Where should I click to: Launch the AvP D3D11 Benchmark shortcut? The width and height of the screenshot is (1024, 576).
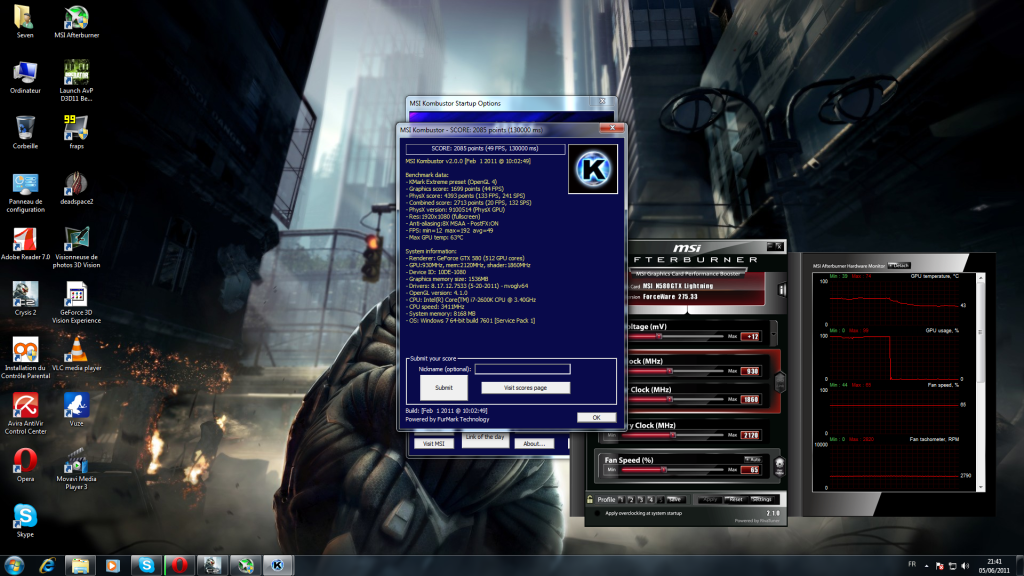[x=76, y=80]
